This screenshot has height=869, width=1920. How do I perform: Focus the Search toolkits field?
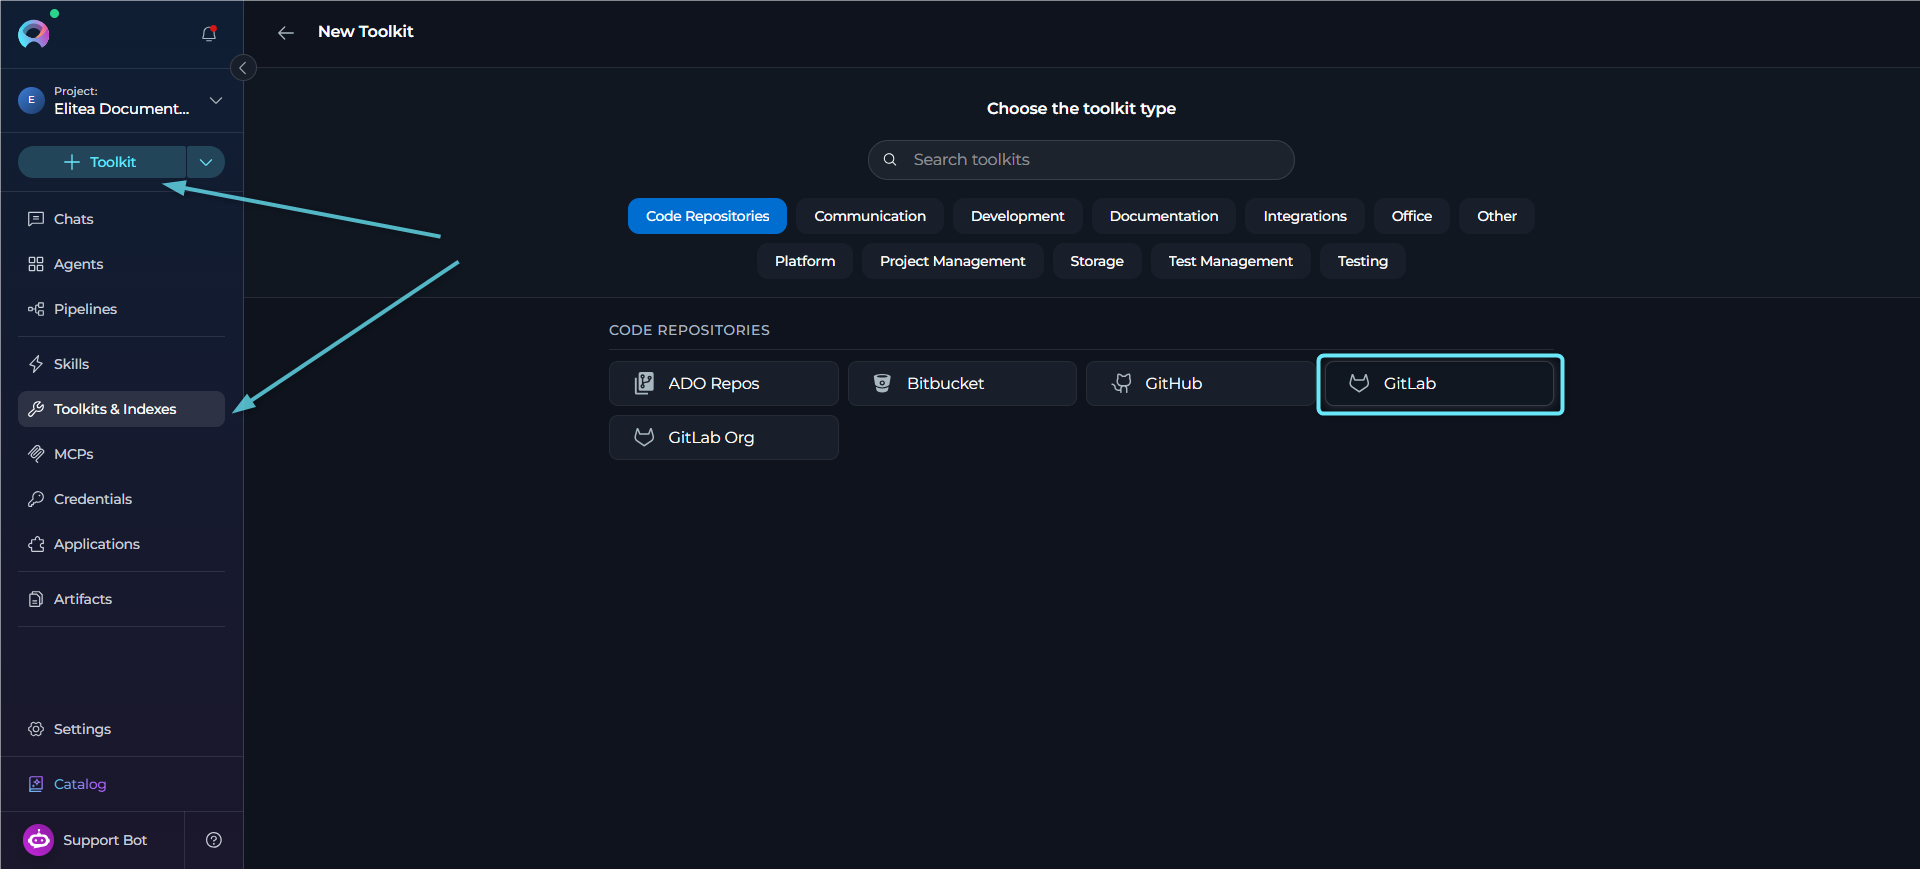pos(1081,160)
